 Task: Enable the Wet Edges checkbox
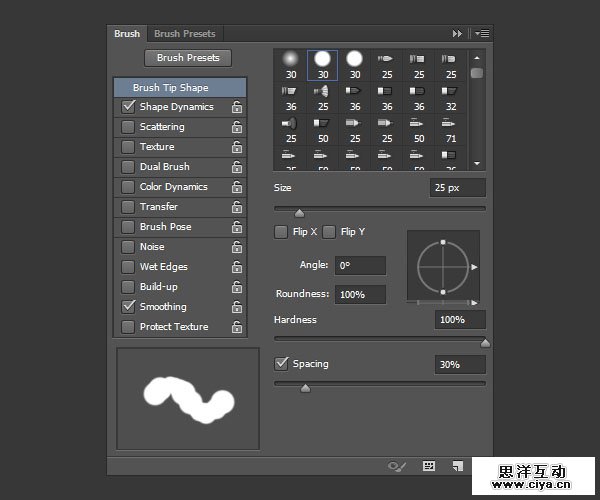[x=128, y=267]
